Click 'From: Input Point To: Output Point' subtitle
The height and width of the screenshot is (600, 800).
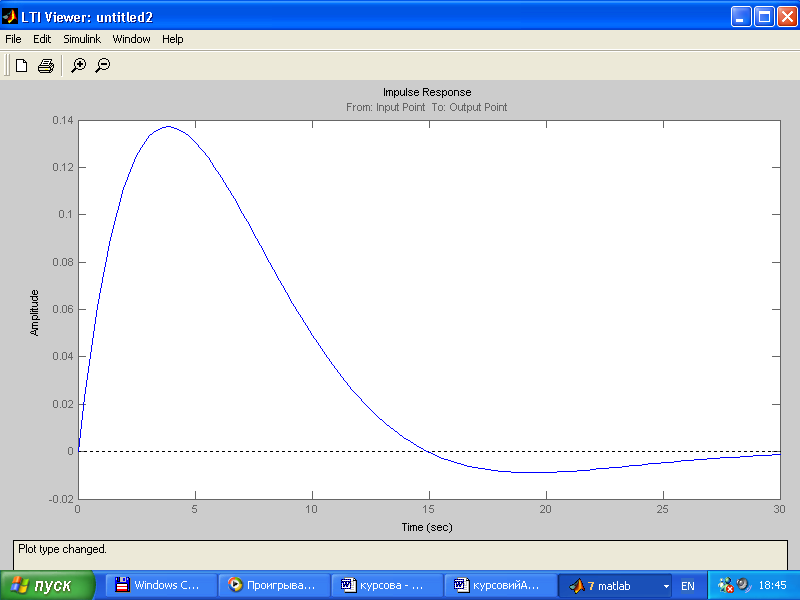[x=427, y=107]
